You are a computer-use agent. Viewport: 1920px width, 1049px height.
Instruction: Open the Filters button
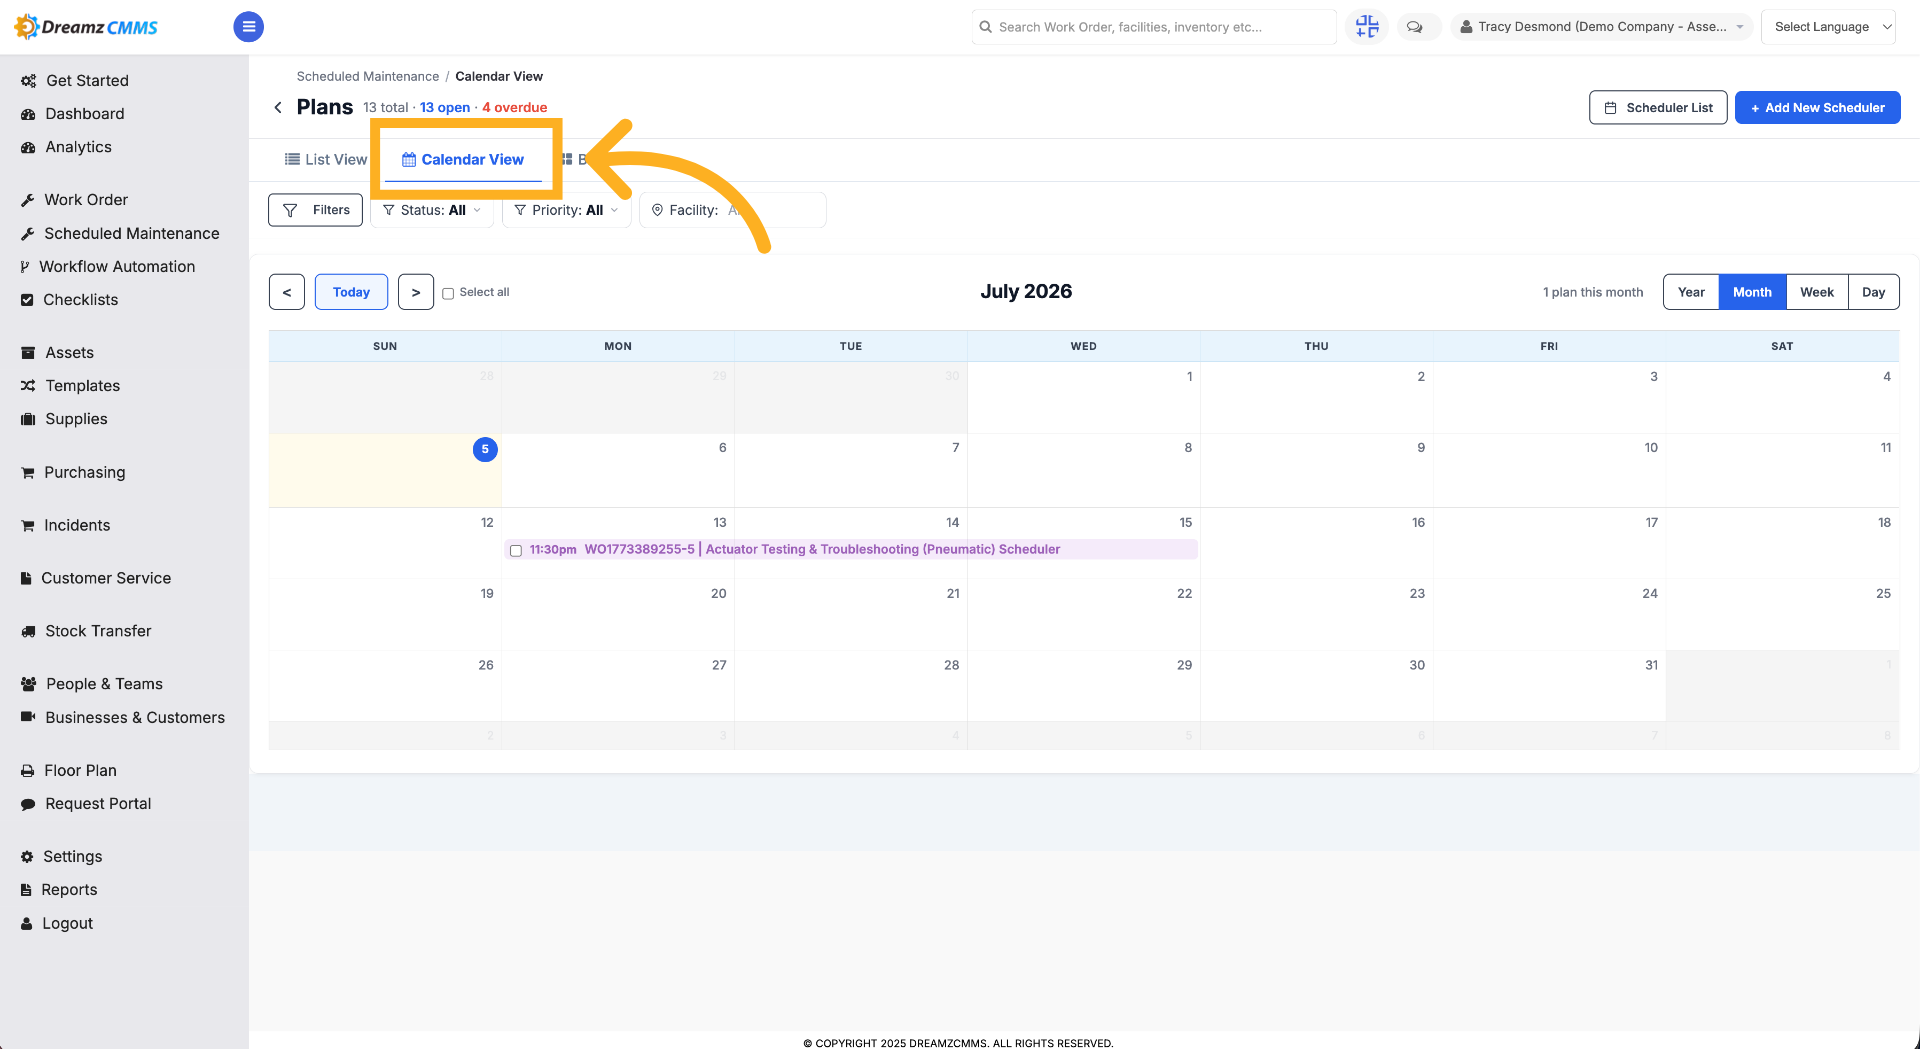[x=316, y=210]
